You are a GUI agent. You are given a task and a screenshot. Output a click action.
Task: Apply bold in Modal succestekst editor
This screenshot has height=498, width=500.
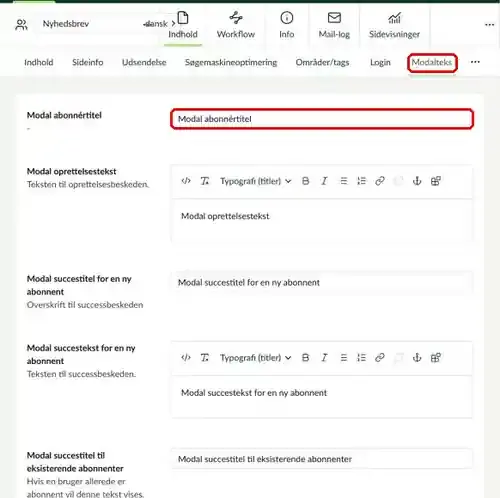(305, 358)
